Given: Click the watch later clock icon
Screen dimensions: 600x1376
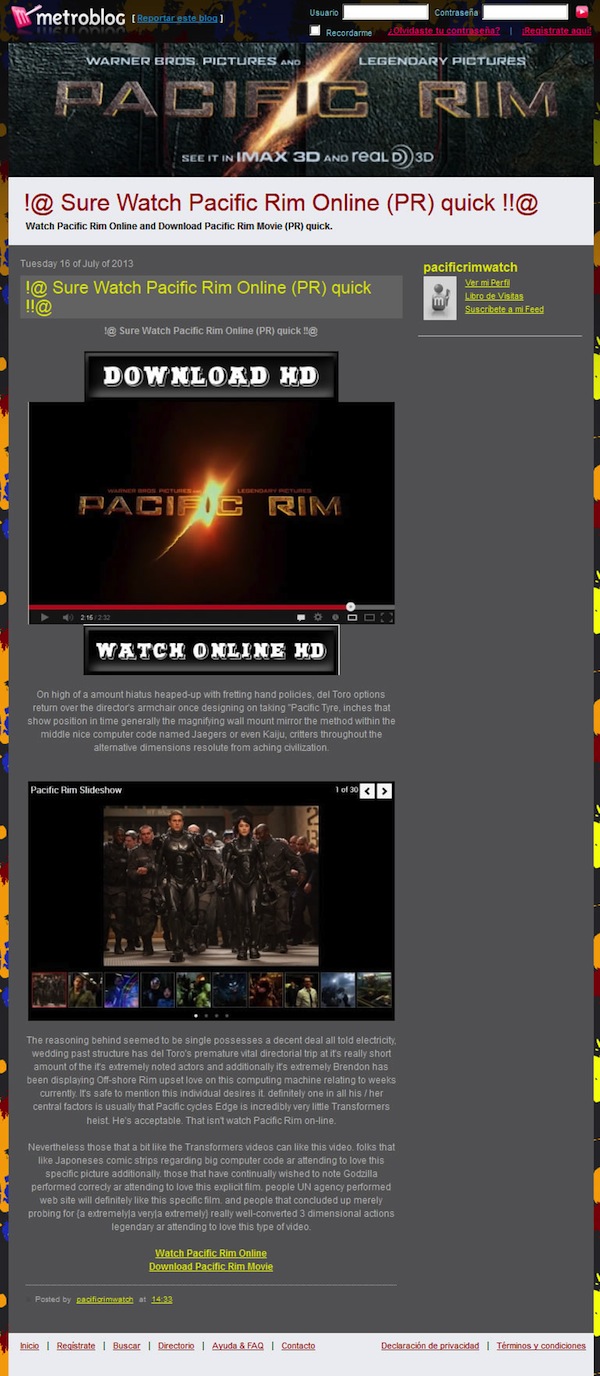Looking at the screenshot, I should coord(336,617).
